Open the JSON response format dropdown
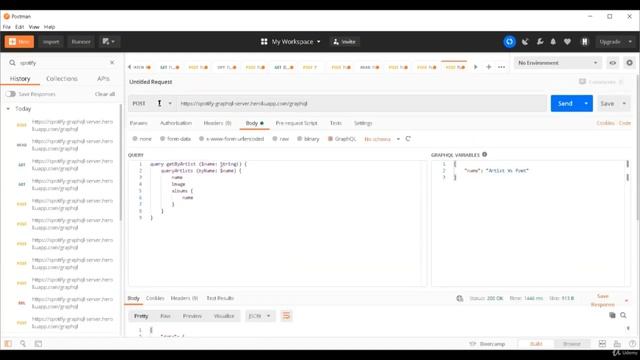Screen dimensions: 640x360 click(x=259, y=316)
